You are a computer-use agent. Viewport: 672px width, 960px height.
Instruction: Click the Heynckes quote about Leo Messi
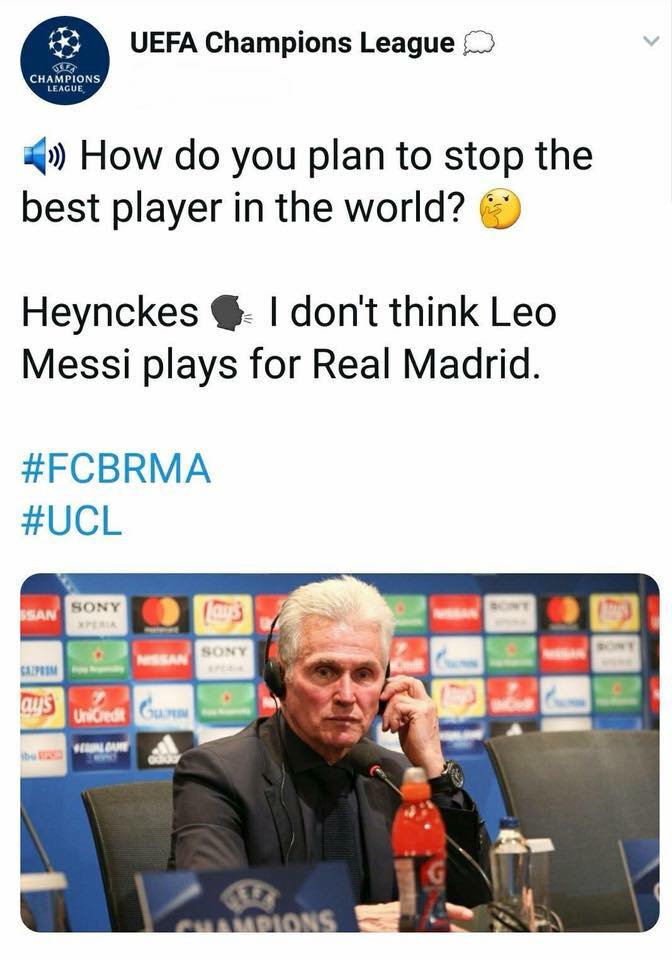(290, 338)
